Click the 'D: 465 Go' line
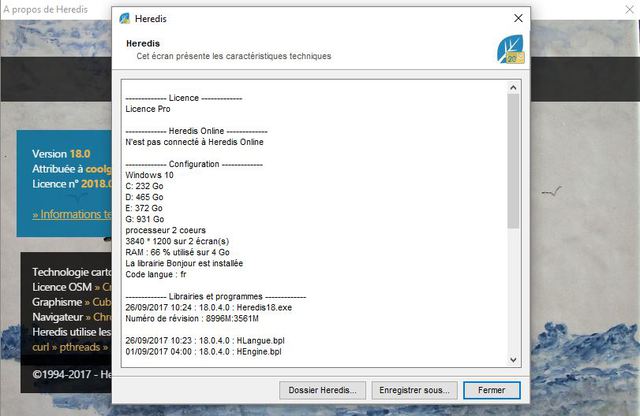 pyautogui.click(x=144, y=197)
